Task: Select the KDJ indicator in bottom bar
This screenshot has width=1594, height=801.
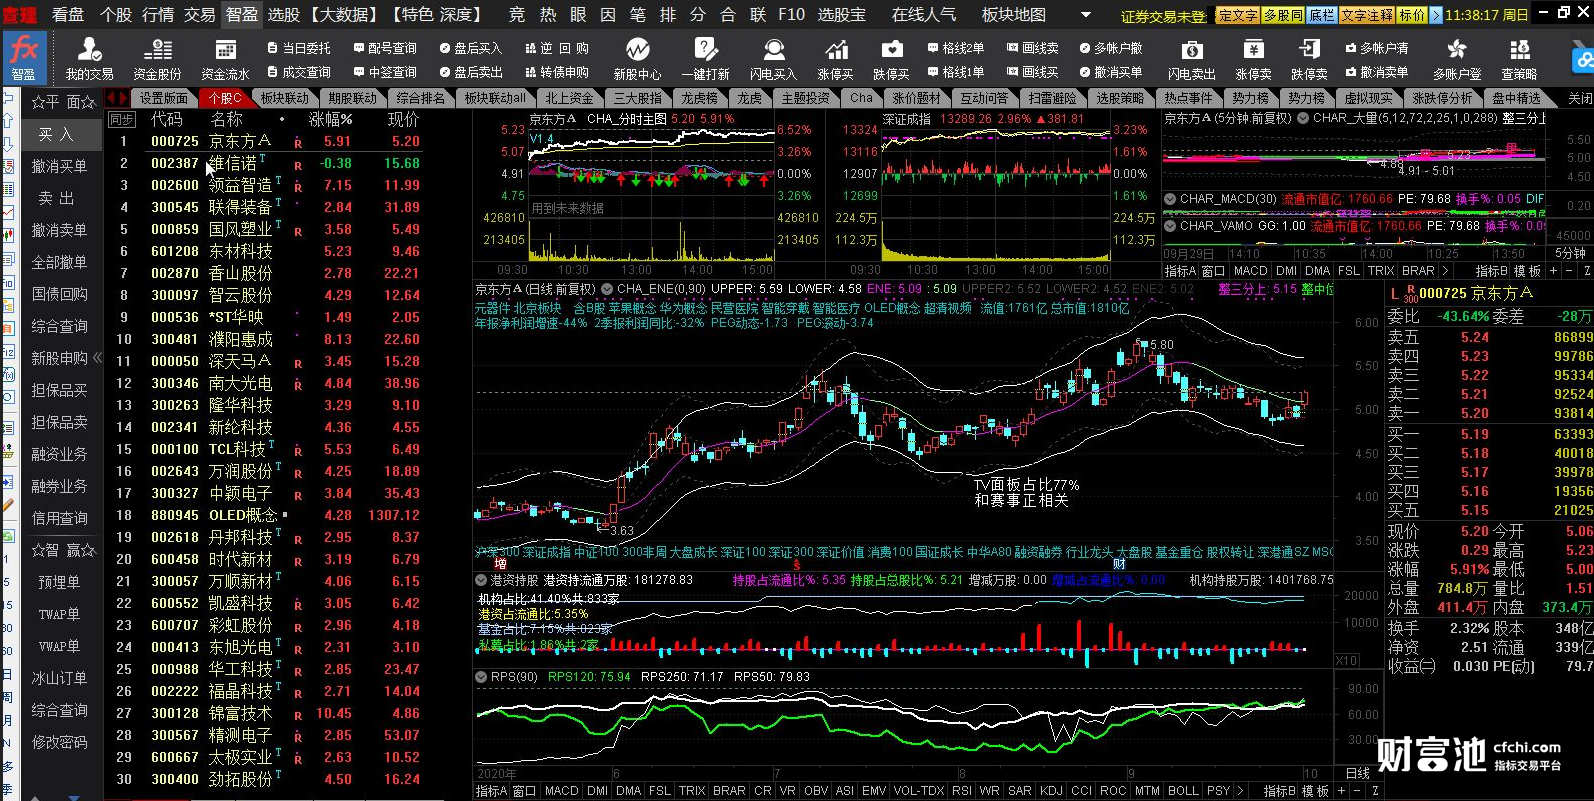Action: (1051, 790)
